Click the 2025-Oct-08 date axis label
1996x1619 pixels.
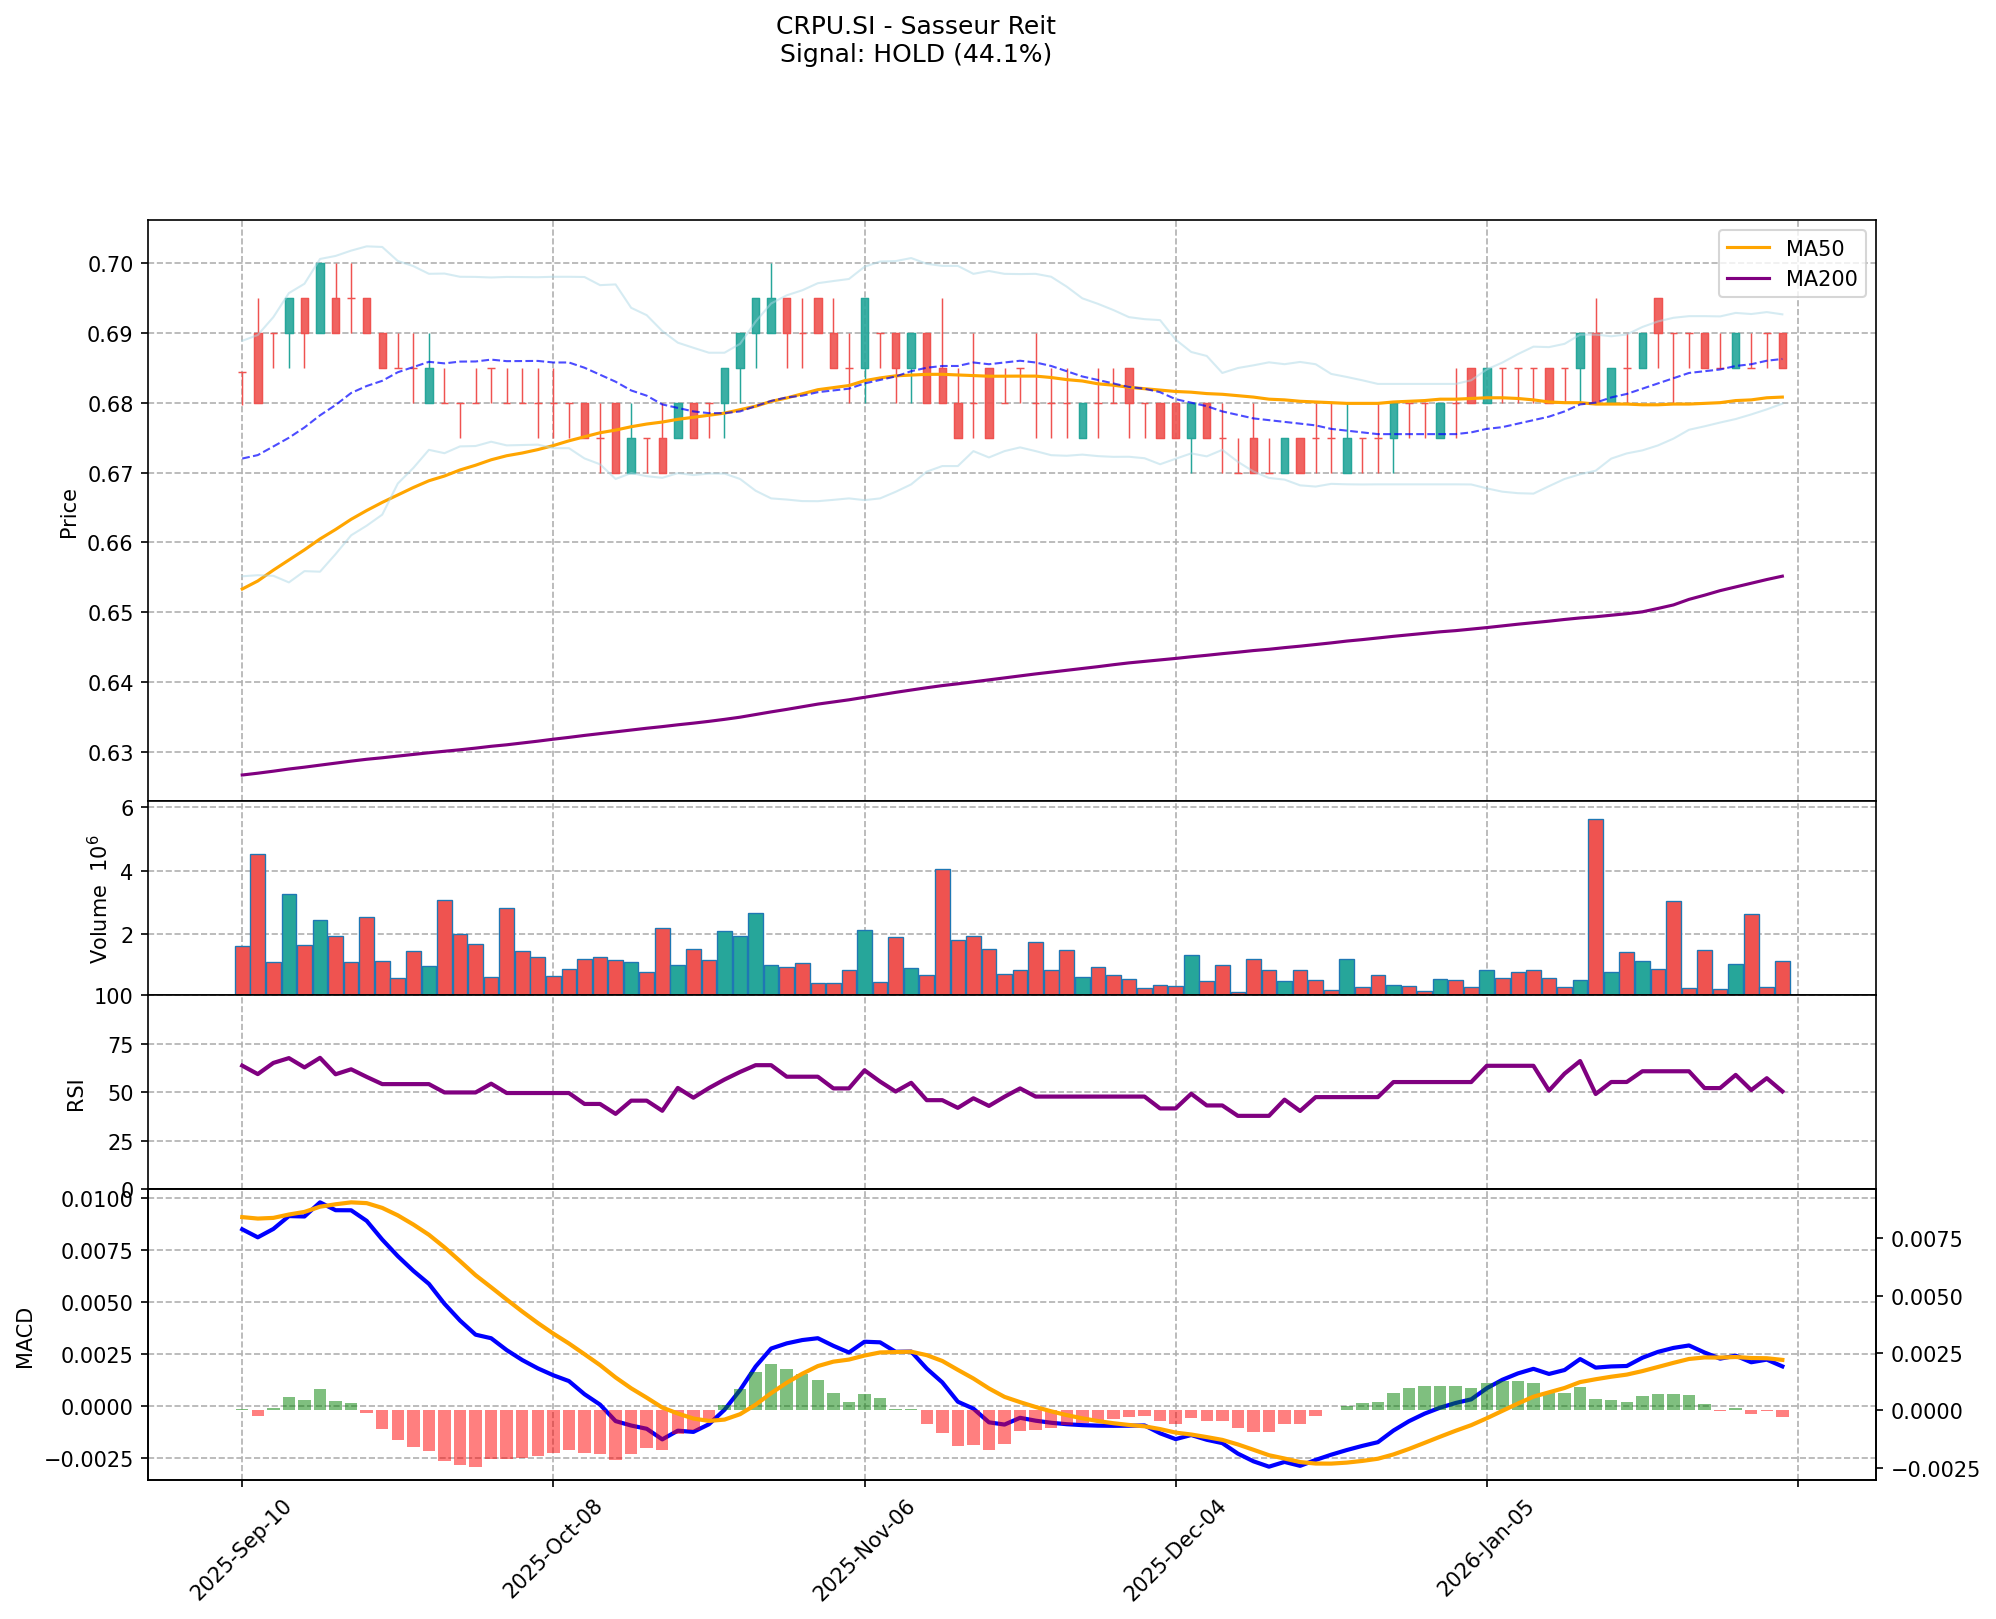click(551, 1548)
